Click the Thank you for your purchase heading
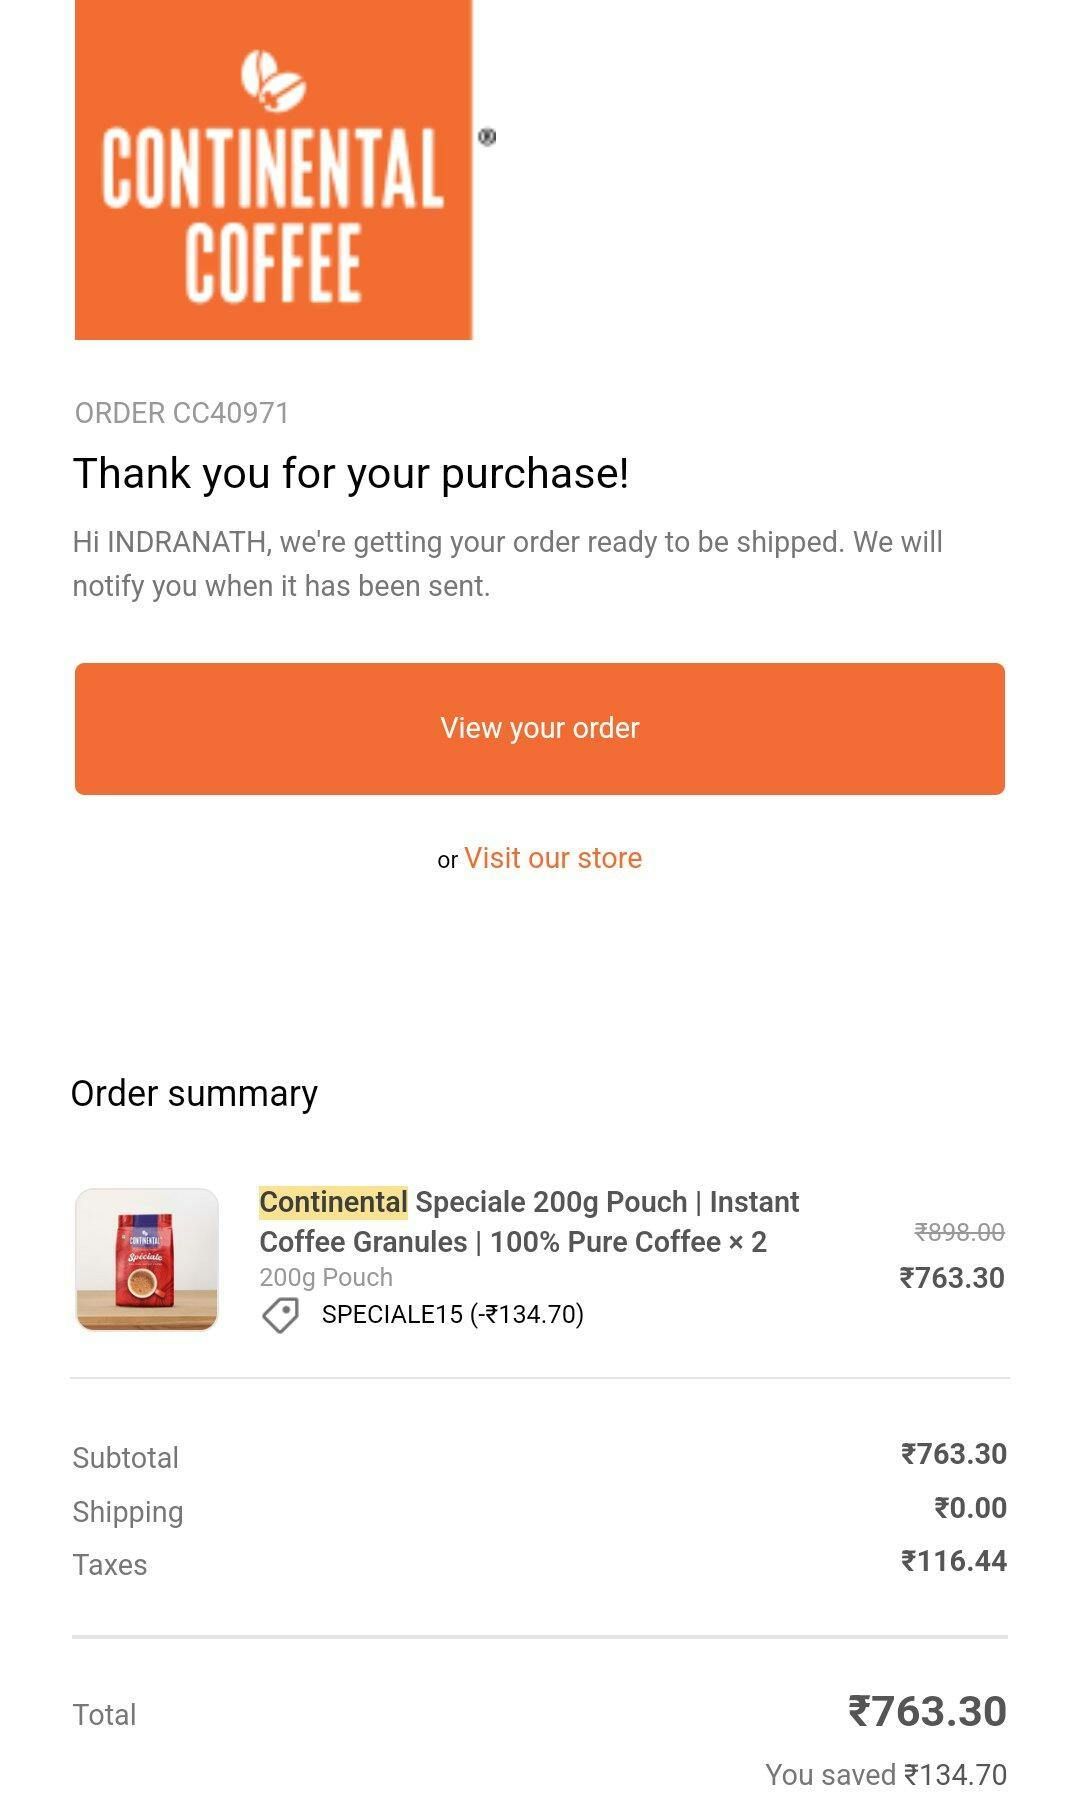 (x=351, y=473)
